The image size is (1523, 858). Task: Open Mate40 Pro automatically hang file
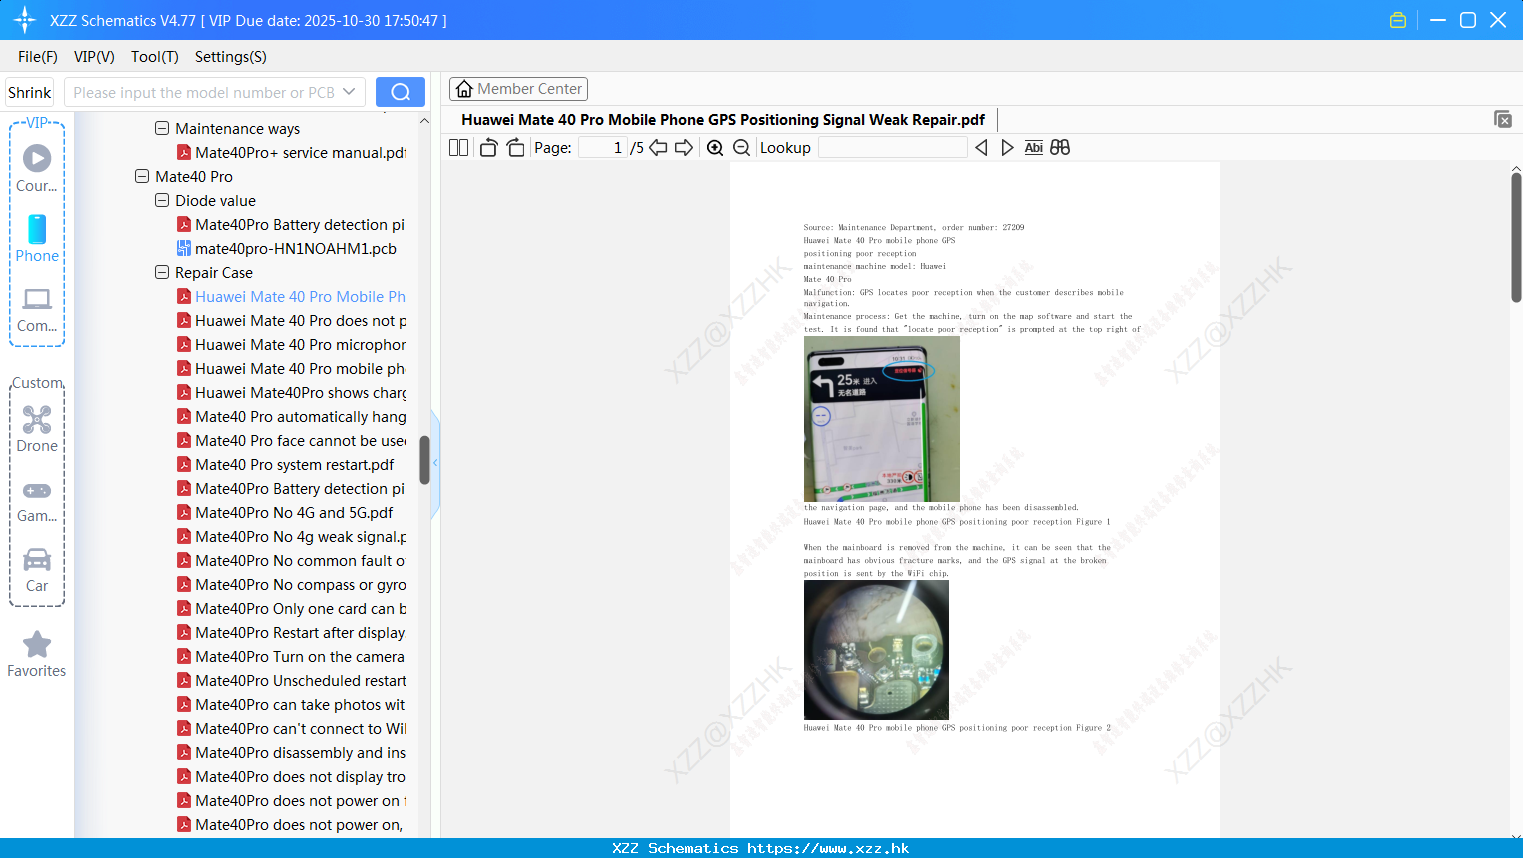[291, 416]
